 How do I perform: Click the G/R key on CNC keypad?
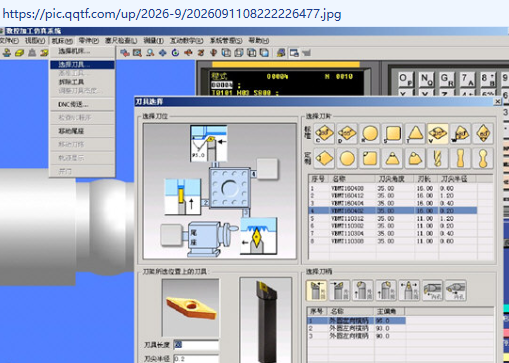[447, 79]
